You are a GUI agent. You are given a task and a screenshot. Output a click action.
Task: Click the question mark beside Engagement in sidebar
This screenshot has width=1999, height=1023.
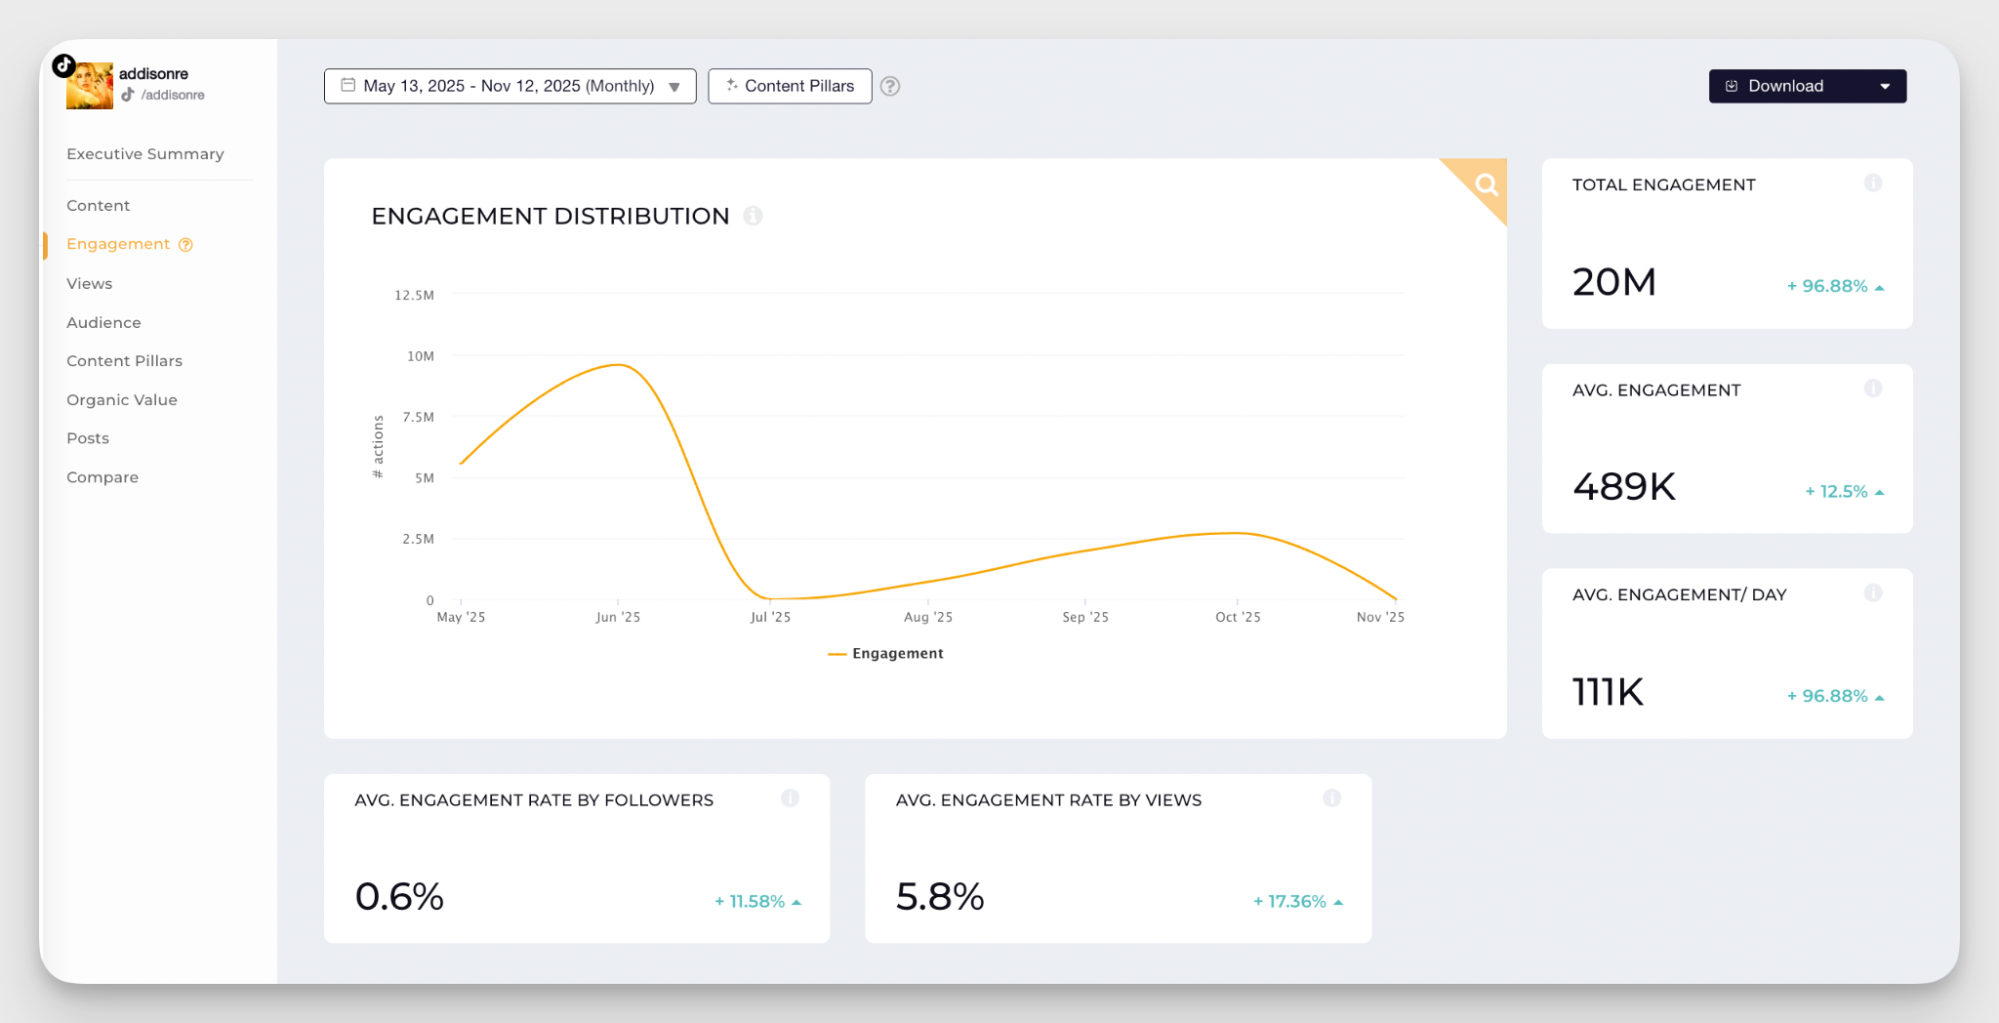click(185, 244)
